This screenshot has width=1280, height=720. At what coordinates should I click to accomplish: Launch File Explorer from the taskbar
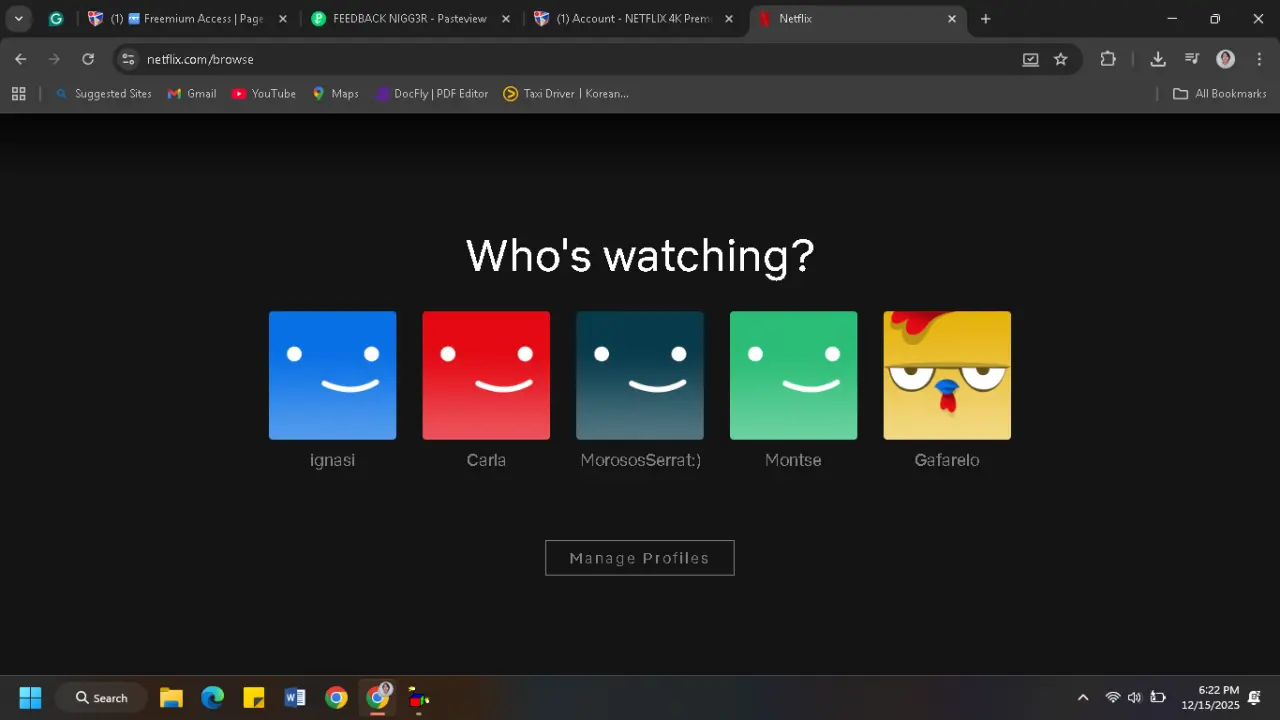pyautogui.click(x=171, y=697)
